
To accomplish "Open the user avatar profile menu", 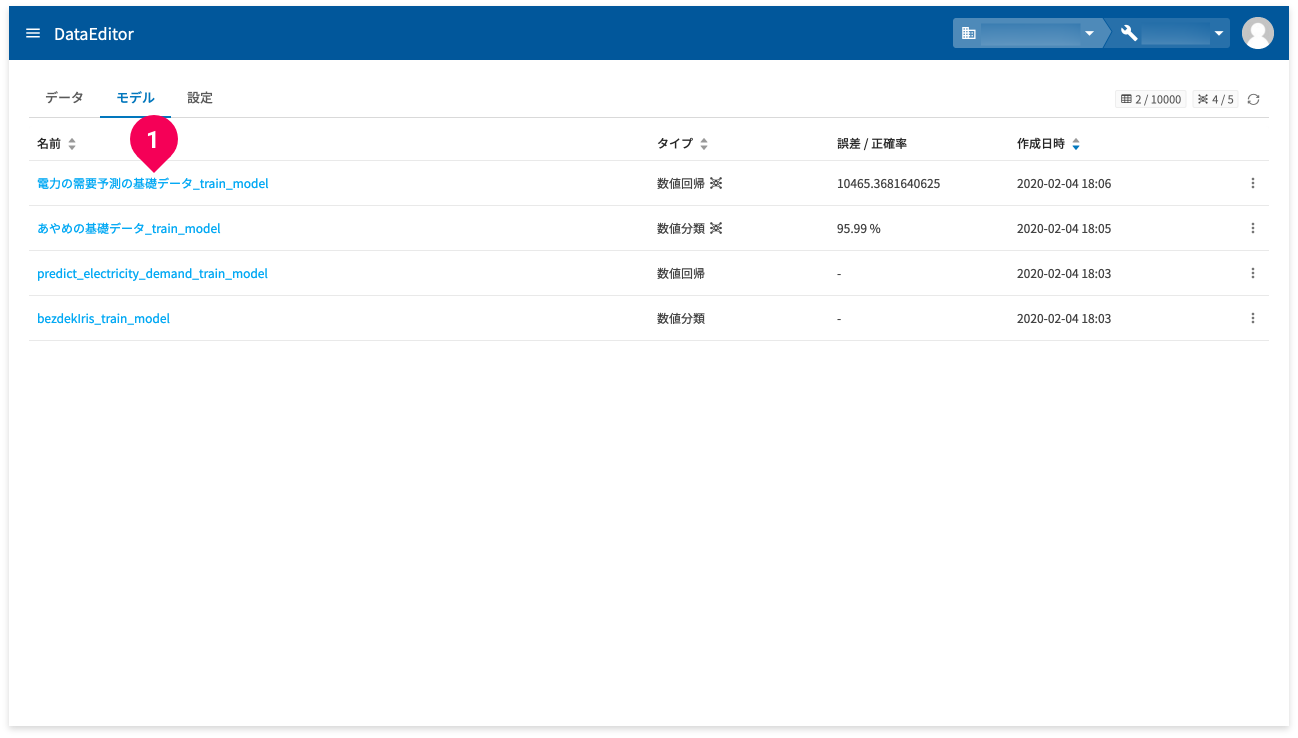I will tap(1257, 33).
